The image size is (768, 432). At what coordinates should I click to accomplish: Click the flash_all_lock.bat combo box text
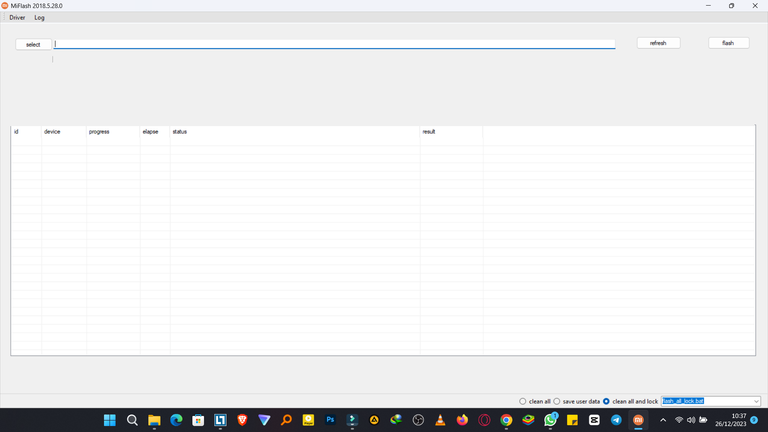(683, 401)
